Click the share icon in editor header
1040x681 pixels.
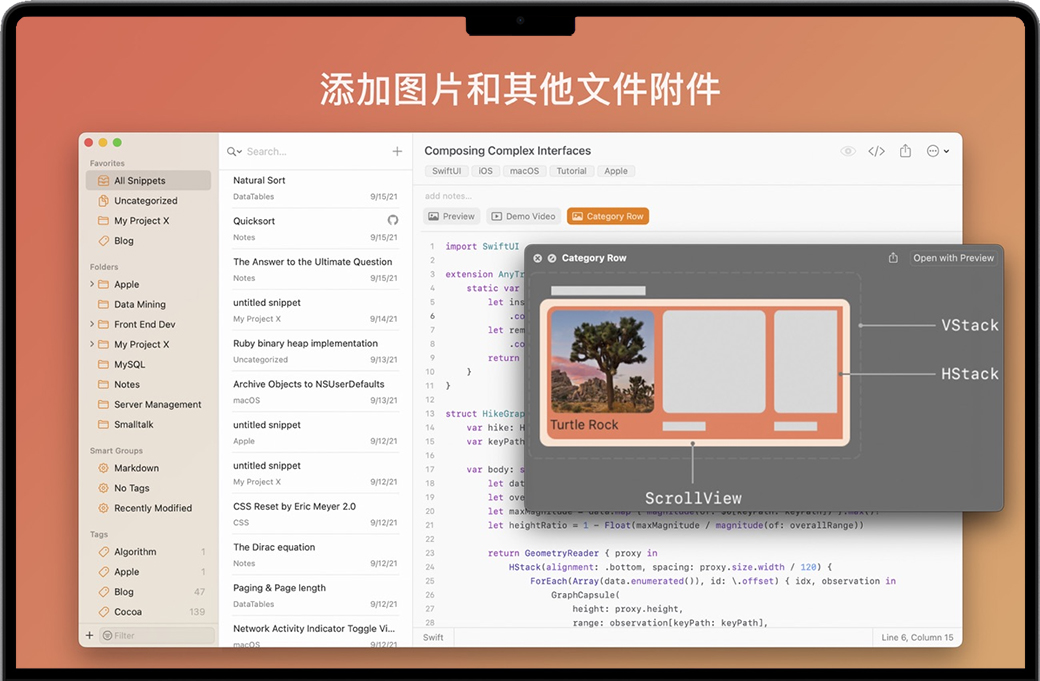[x=905, y=151]
